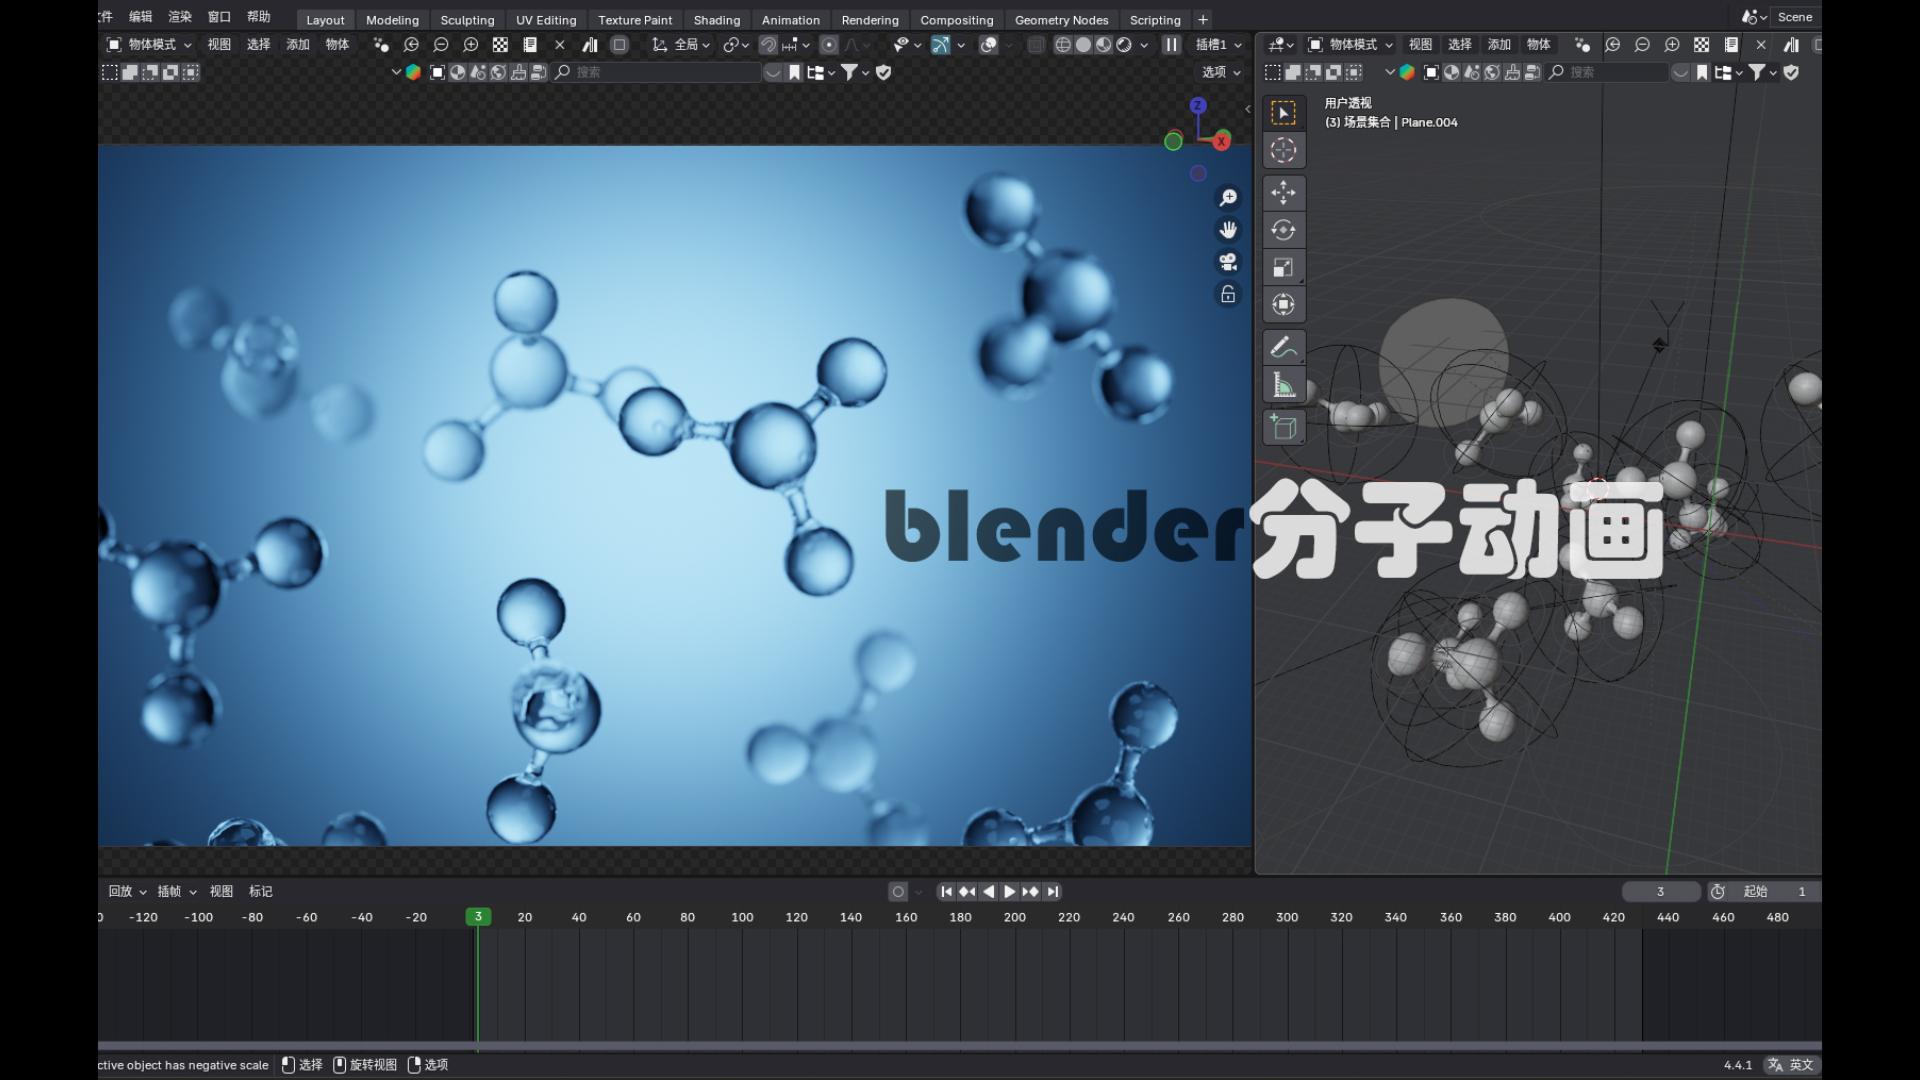1920x1080 pixels.
Task: Click the zoom magnifier gizmo in left viewport
Action: coord(1228,198)
